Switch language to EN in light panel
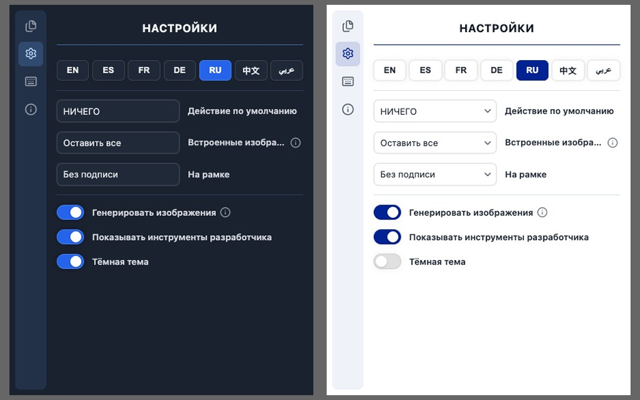The width and height of the screenshot is (640, 400). coord(390,70)
